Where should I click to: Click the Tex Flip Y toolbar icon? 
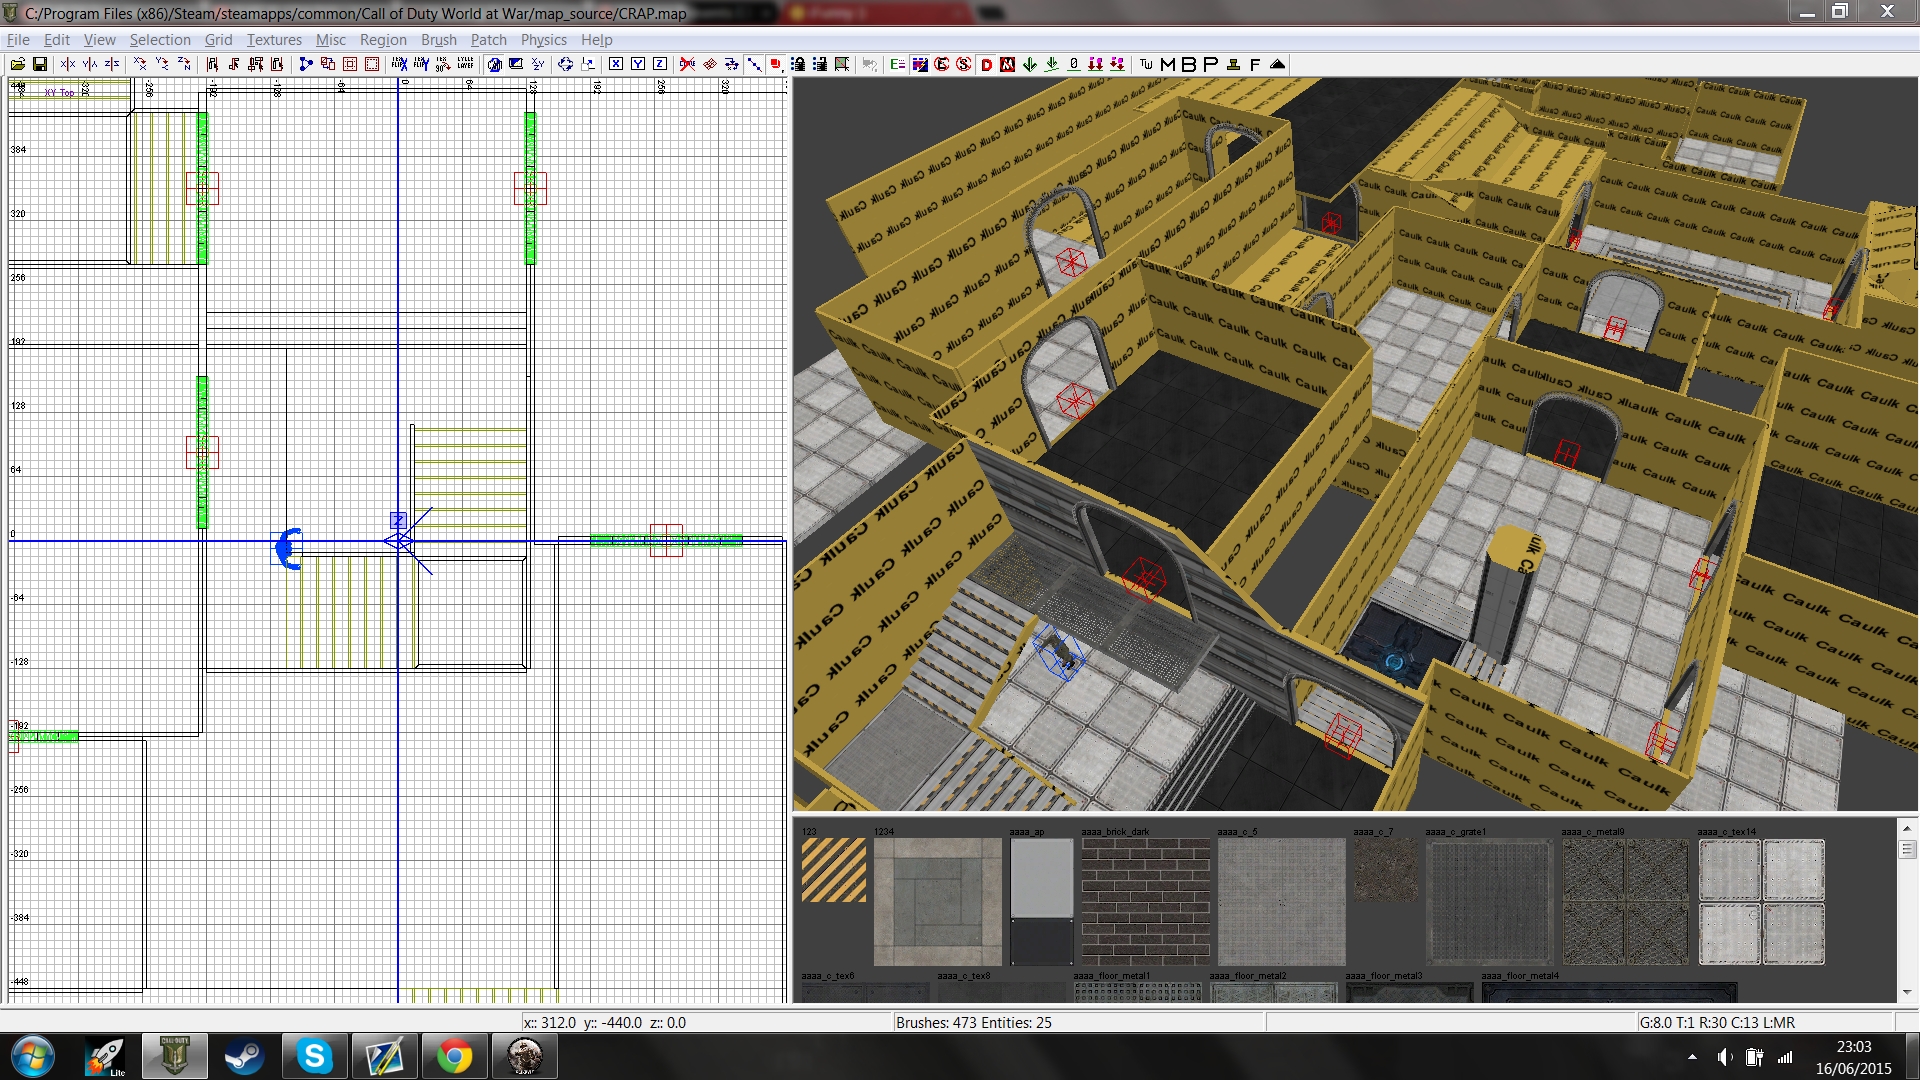tap(421, 64)
